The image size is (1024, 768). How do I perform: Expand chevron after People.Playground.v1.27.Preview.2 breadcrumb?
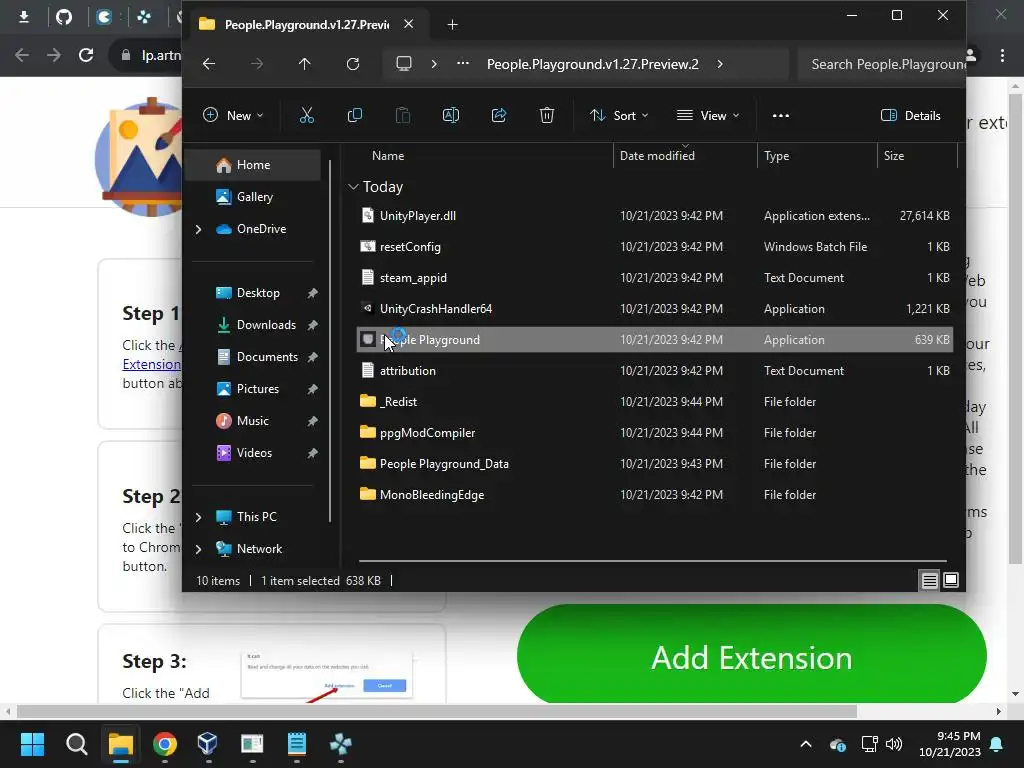(720, 64)
